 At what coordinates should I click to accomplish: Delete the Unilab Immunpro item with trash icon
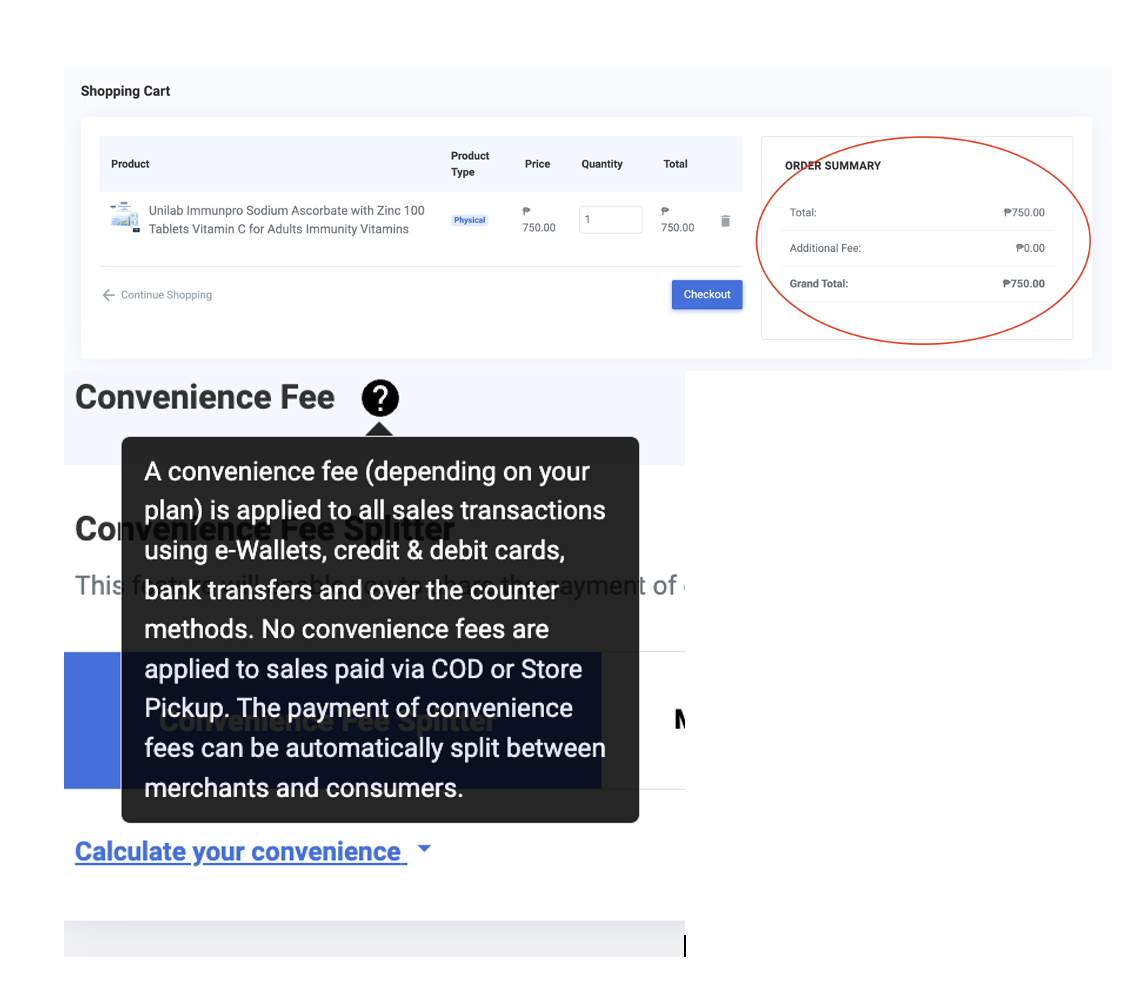[725, 221]
